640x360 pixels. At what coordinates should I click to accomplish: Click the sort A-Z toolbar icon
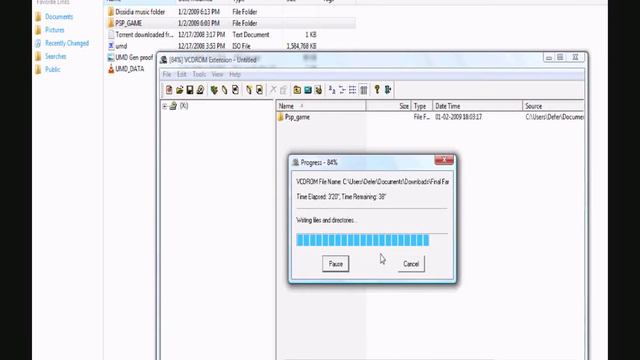(332, 90)
